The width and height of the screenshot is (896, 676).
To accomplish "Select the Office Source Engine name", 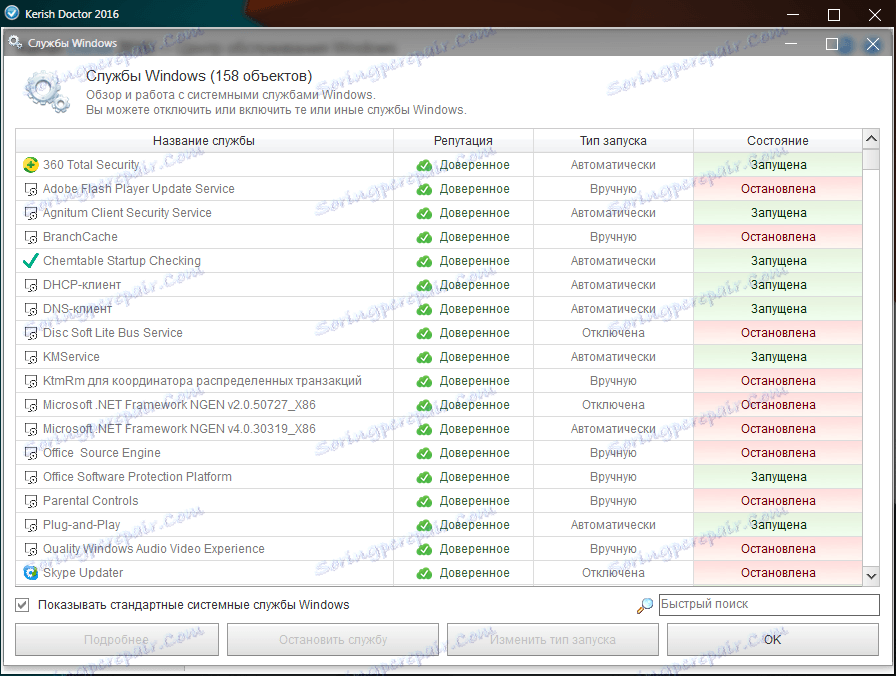I will coord(102,453).
